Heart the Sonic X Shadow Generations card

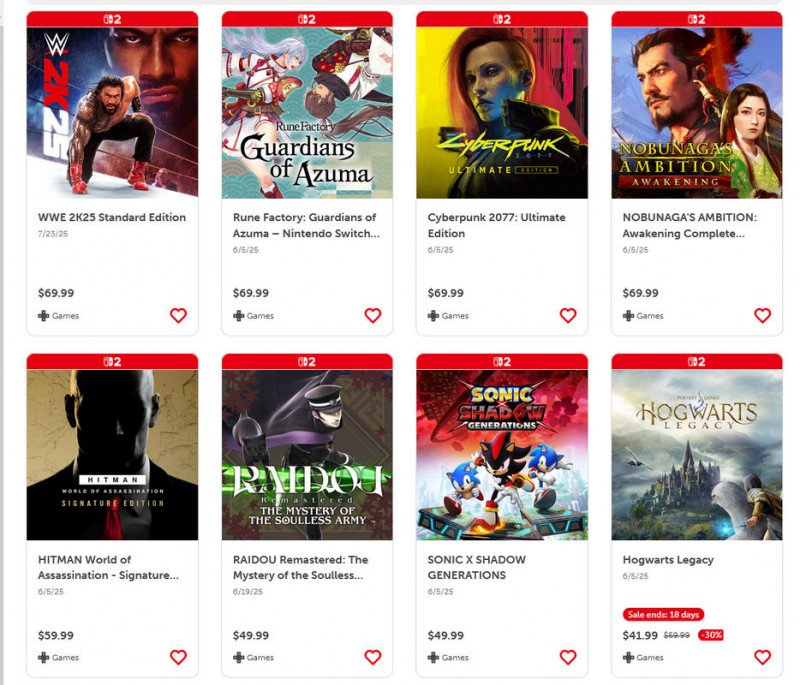point(568,657)
